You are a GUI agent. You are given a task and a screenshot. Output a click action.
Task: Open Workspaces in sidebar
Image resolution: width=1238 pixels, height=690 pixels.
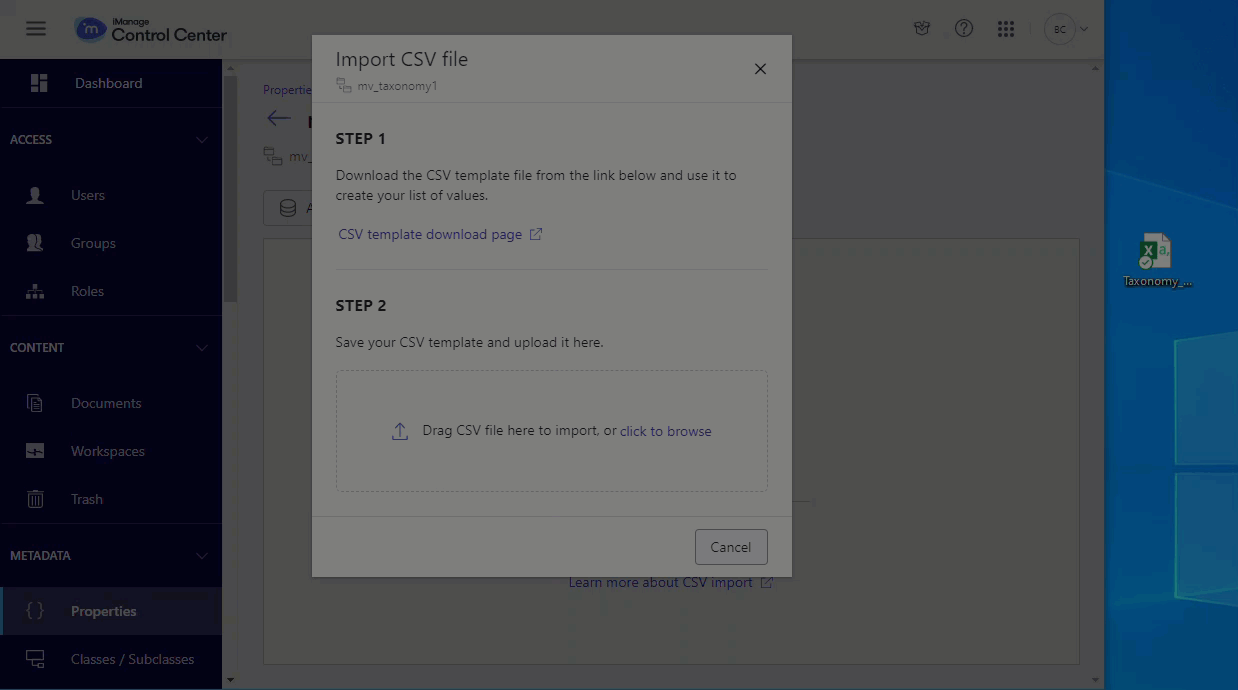coord(107,451)
